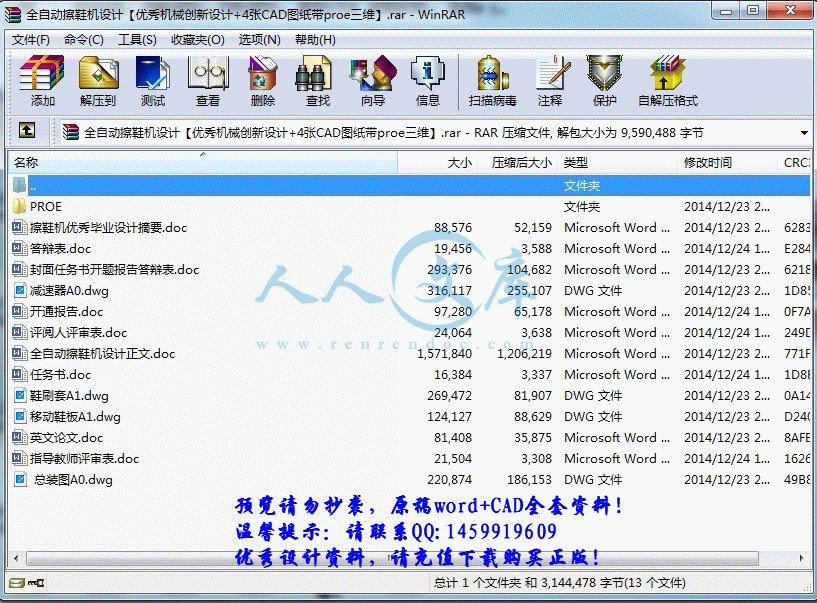The width and height of the screenshot is (817, 603).
Task: Select file 封面任务书开题报告答辩表.doc
Action: pyautogui.click(x=114, y=270)
